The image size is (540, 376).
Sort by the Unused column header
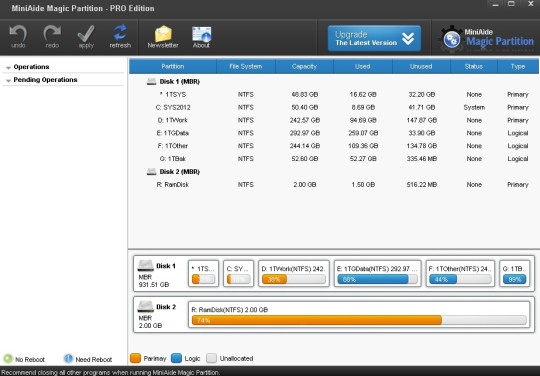421,66
